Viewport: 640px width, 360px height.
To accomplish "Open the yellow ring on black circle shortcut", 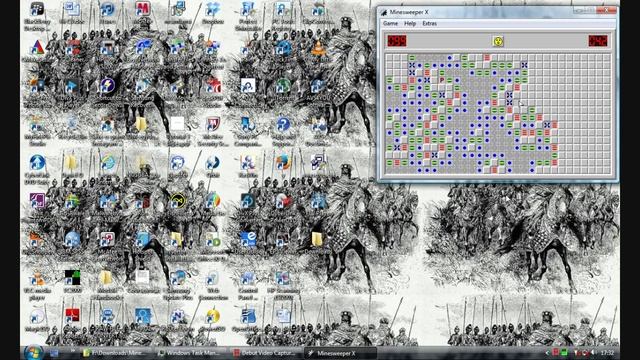I will [178, 201].
